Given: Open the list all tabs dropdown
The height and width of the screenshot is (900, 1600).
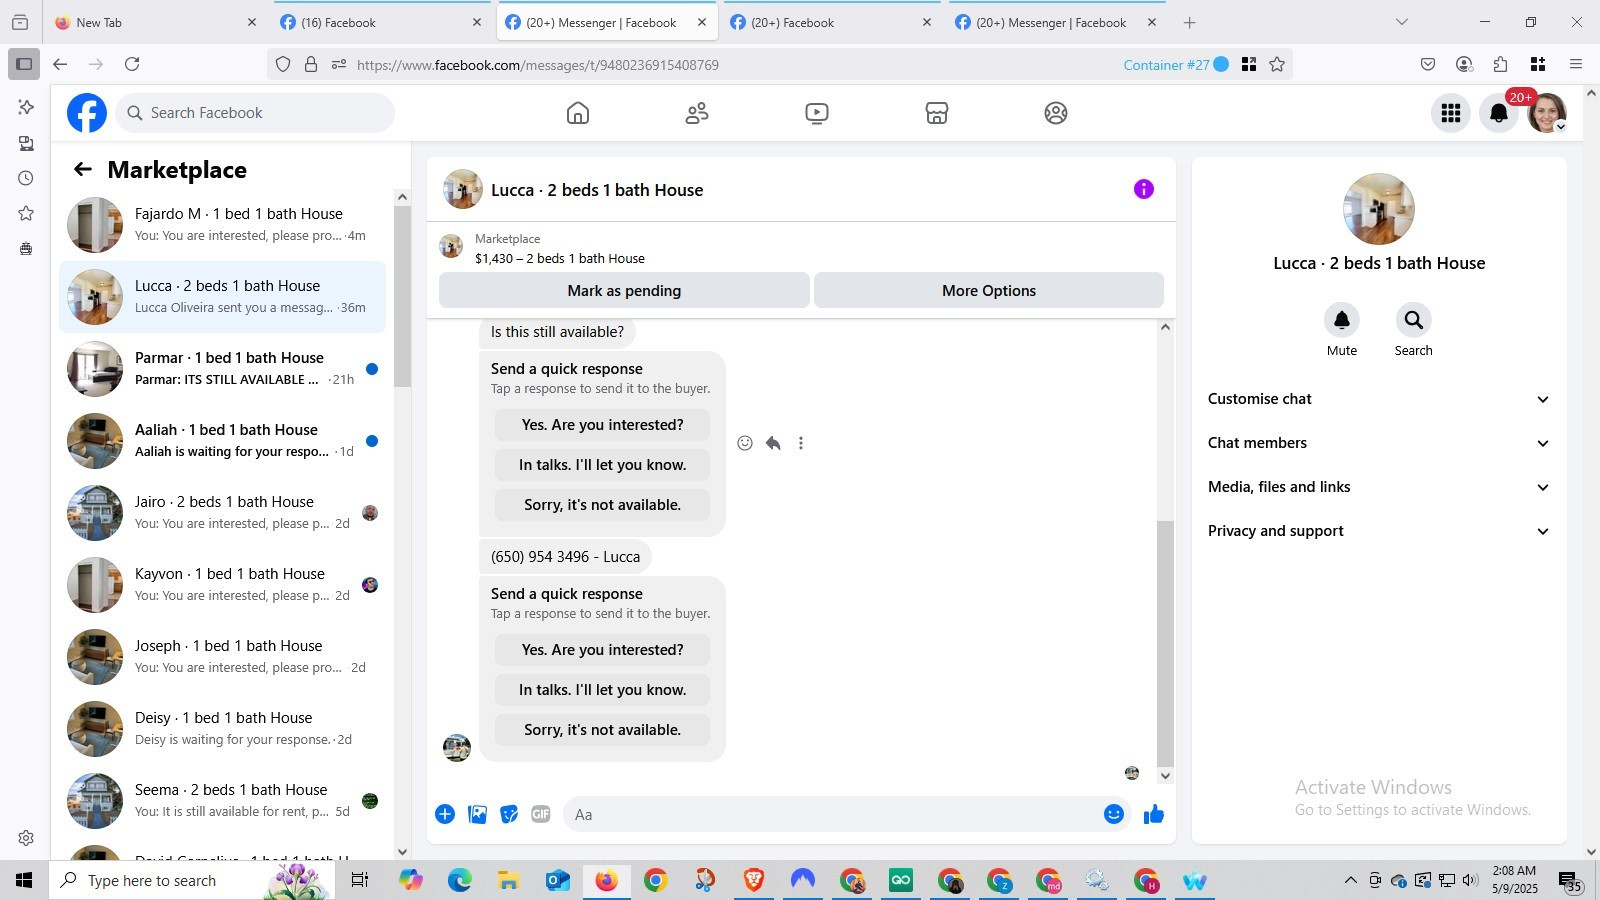Looking at the screenshot, I should click(1402, 22).
